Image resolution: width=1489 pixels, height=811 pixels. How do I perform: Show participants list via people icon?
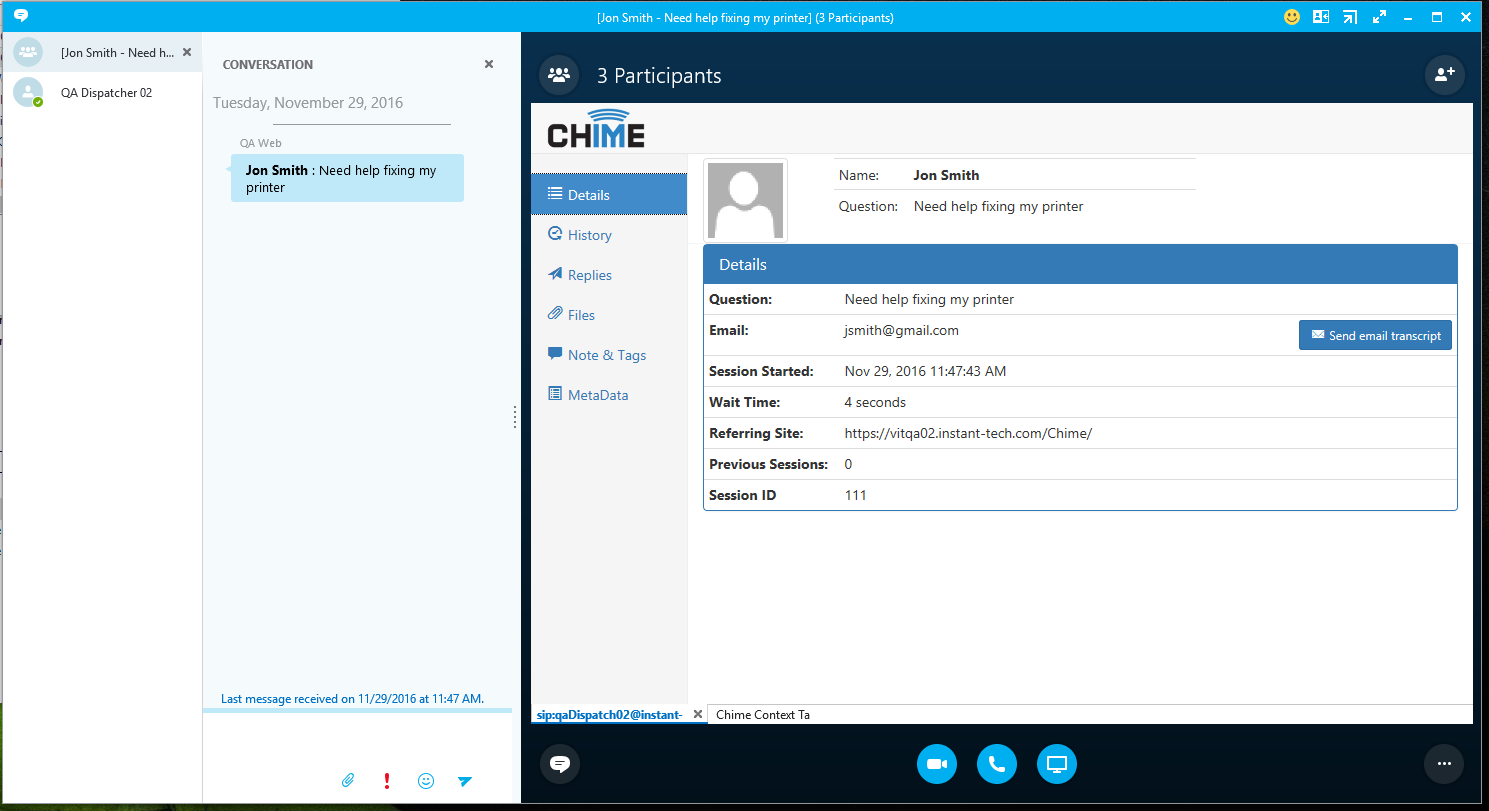pos(559,75)
